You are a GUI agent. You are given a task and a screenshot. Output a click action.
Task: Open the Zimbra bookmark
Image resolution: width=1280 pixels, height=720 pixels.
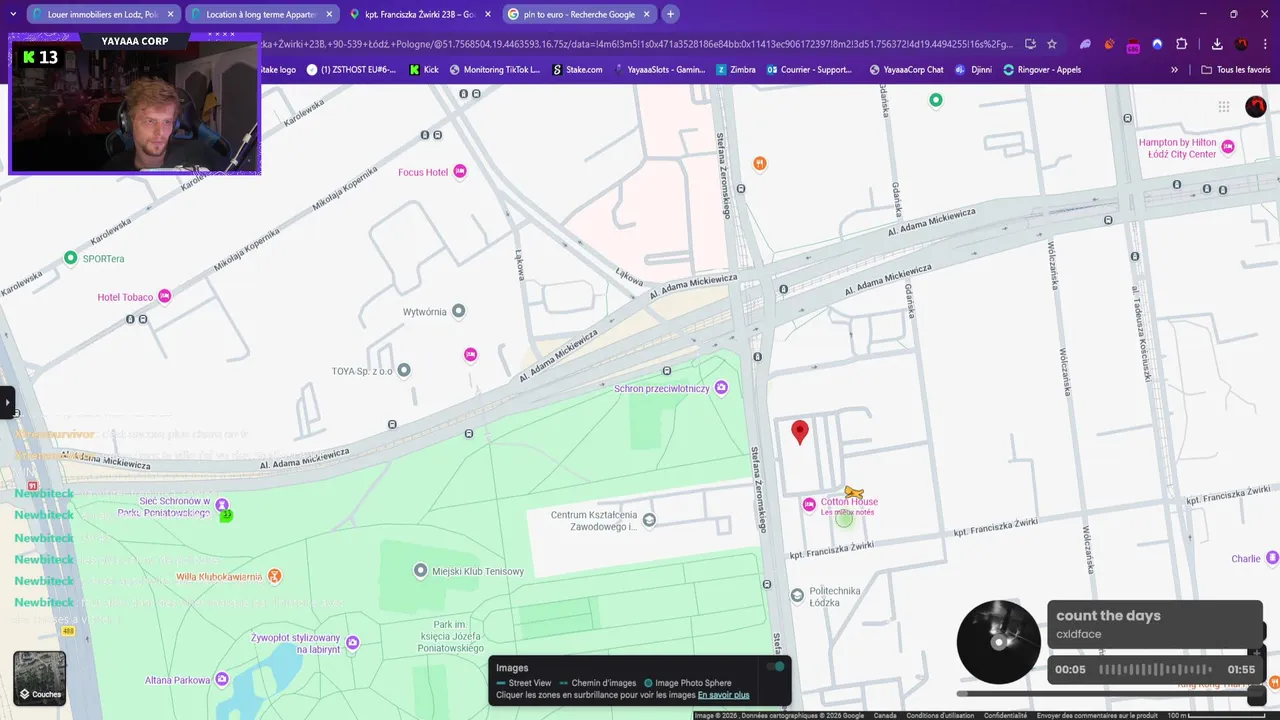[736, 70]
